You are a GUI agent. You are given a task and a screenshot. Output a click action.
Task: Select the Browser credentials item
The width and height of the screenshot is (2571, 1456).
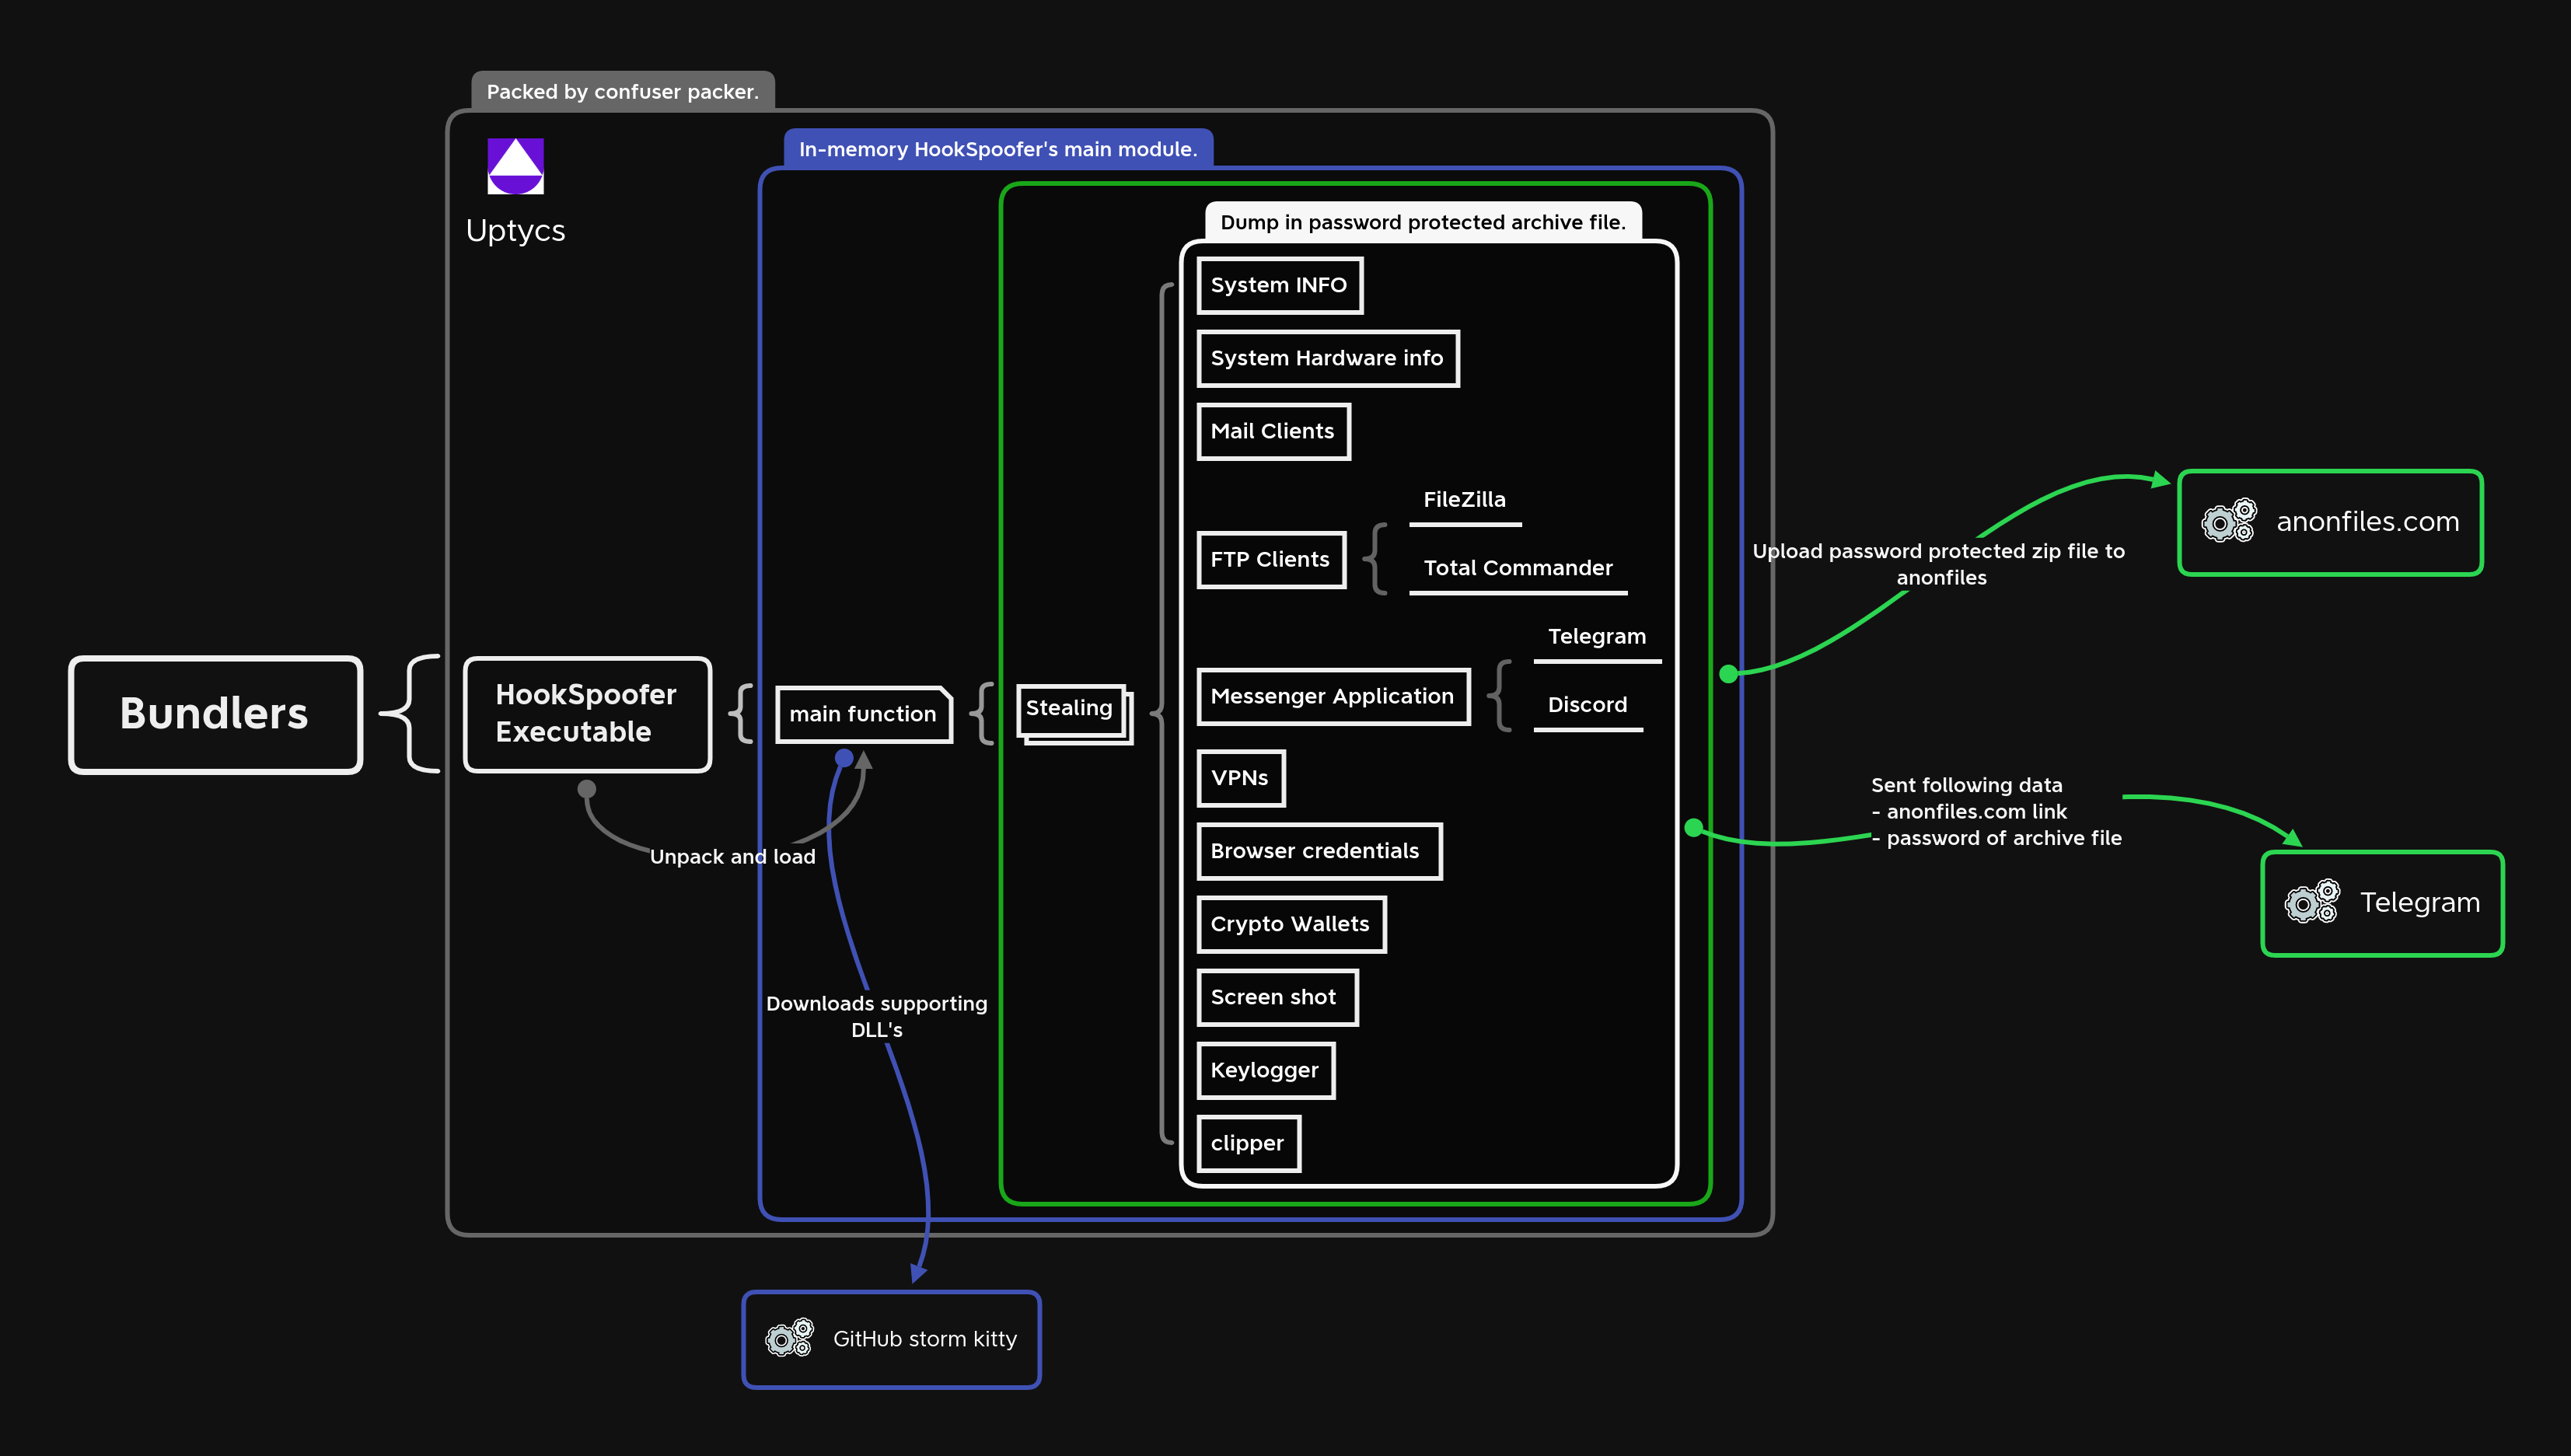(1319, 851)
